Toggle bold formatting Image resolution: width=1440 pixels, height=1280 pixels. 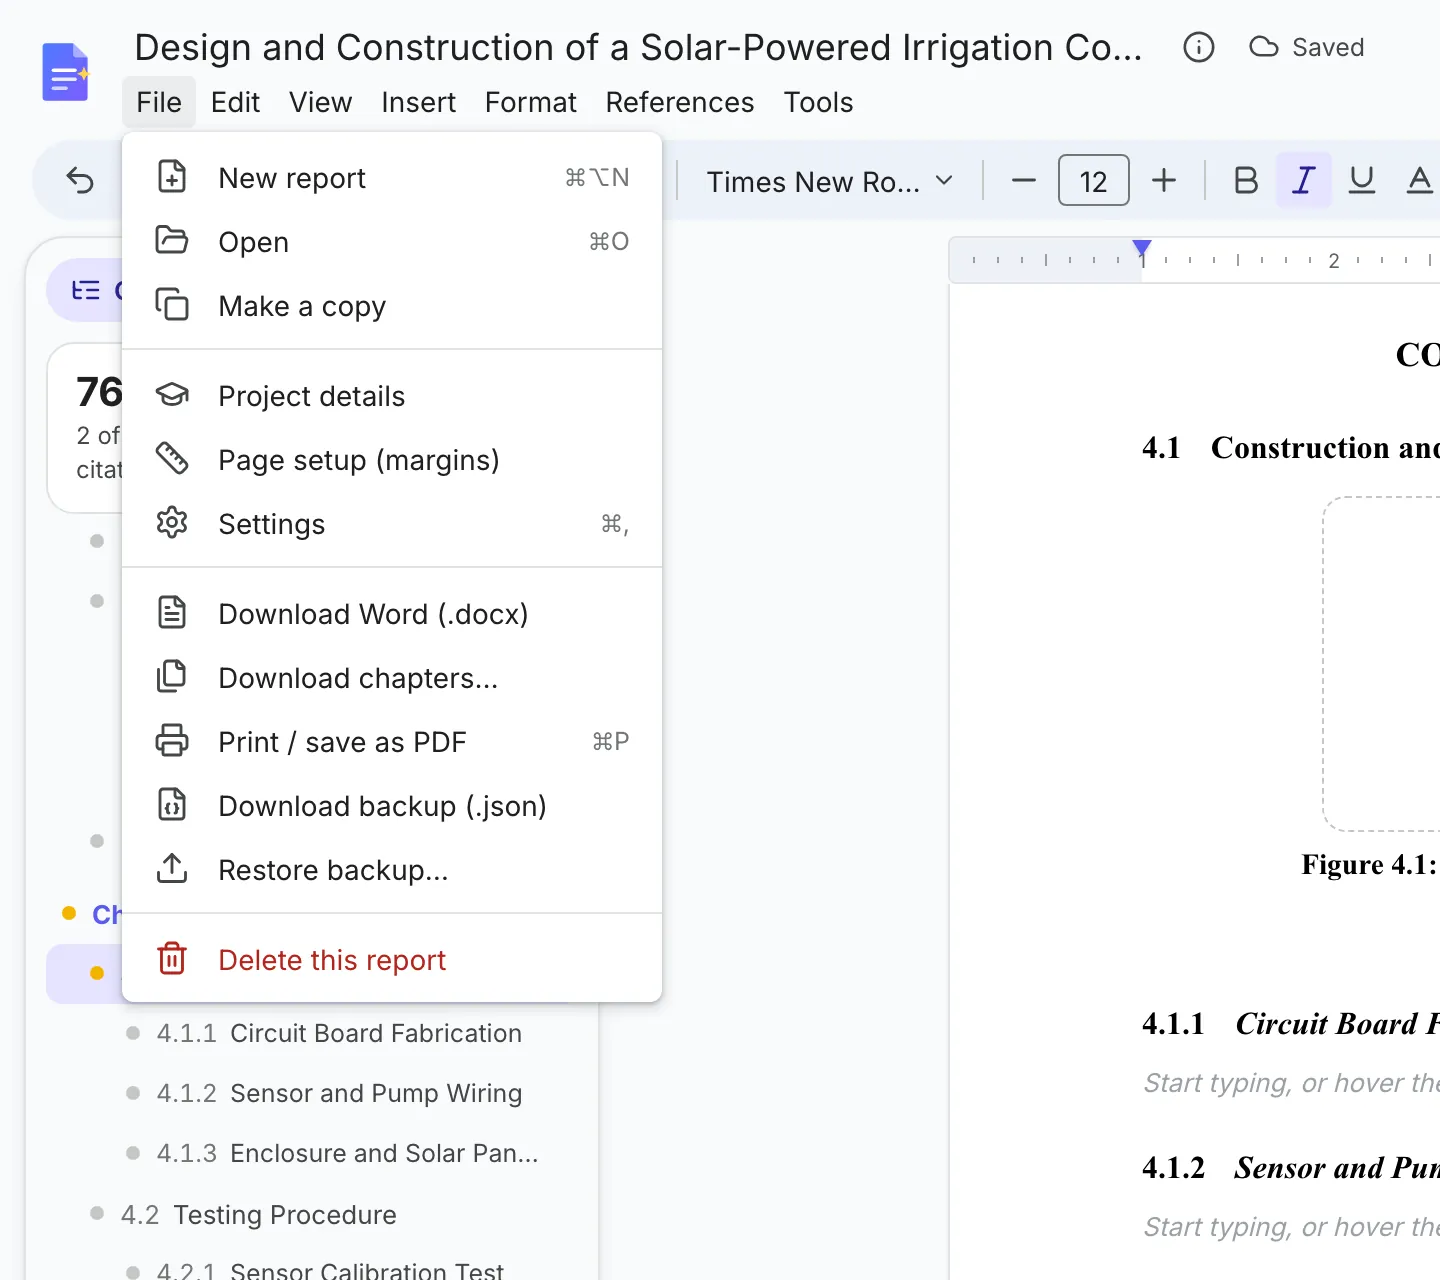tap(1246, 180)
